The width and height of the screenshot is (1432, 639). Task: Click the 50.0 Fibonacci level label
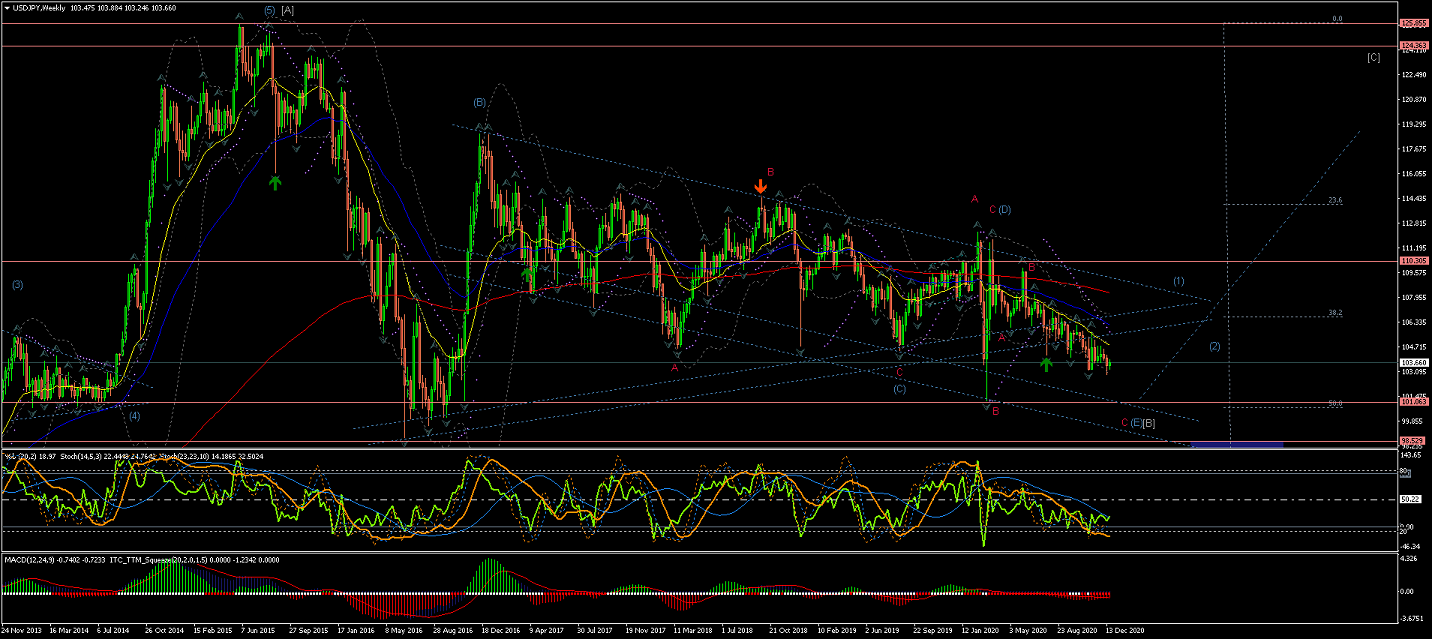pos(1335,403)
